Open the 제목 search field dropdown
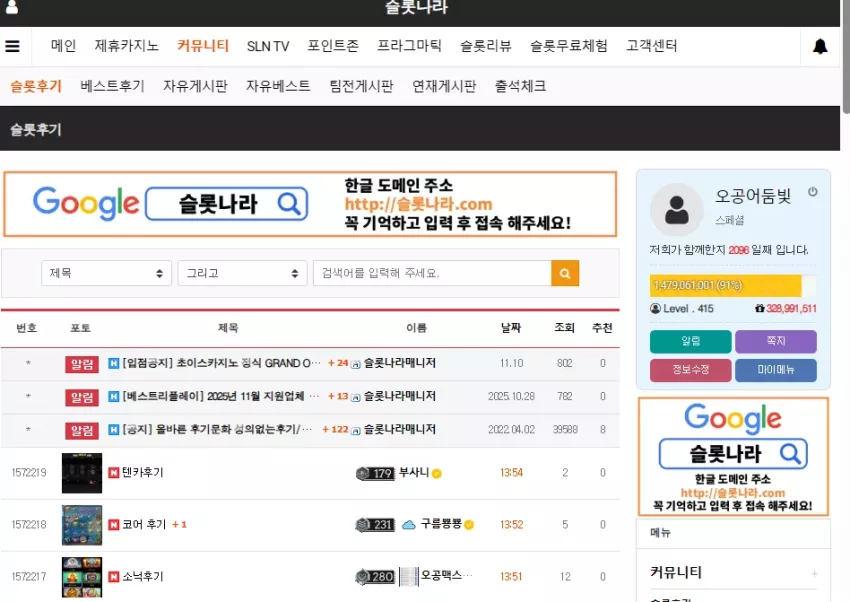Screen dimensions: 850x602 pos(106,273)
